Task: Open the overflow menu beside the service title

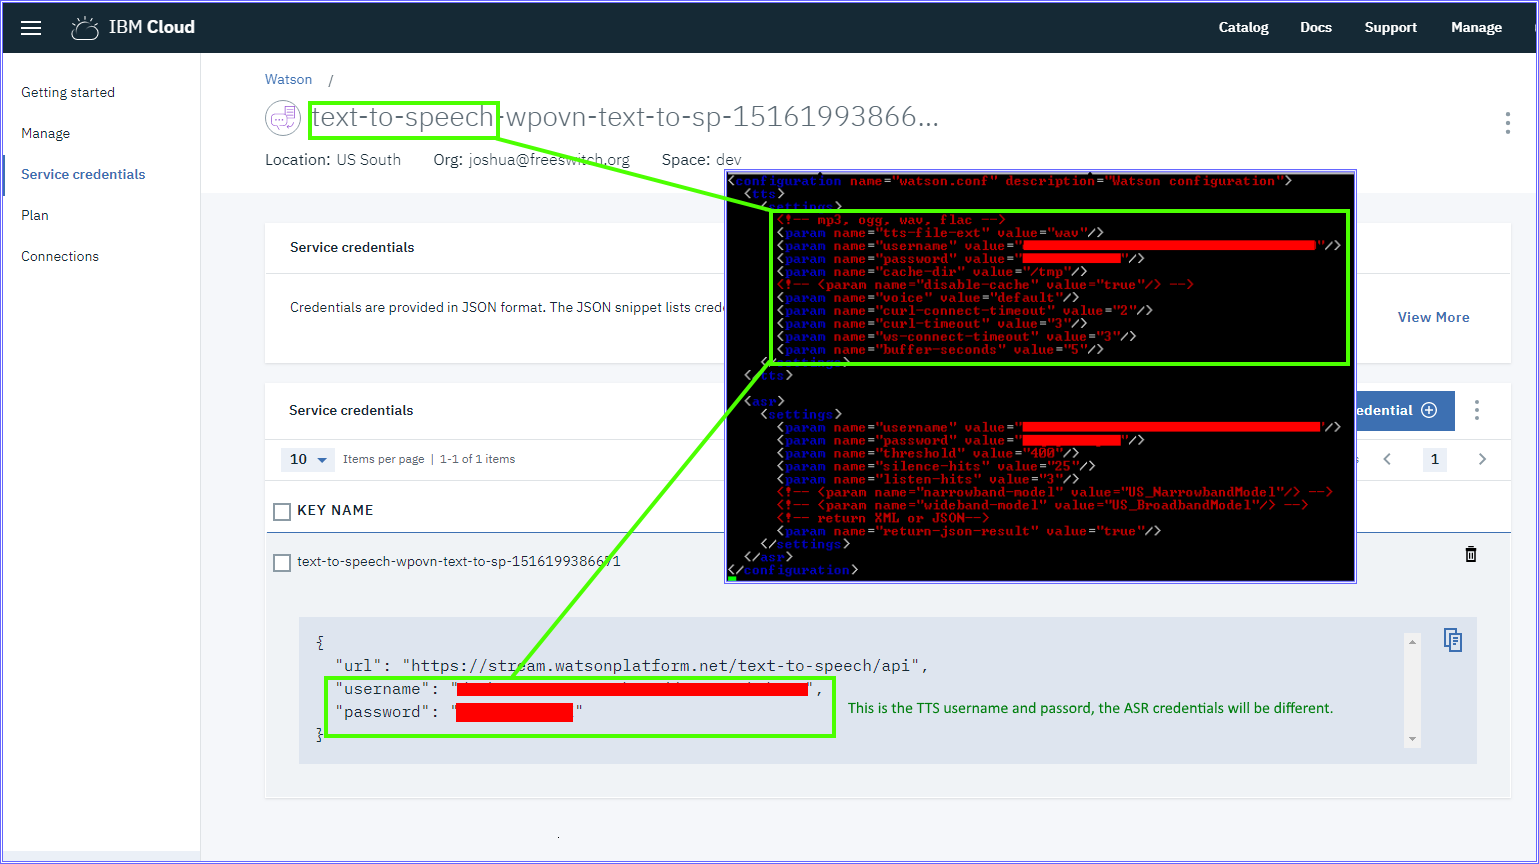Action: [x=1507, y=123]
